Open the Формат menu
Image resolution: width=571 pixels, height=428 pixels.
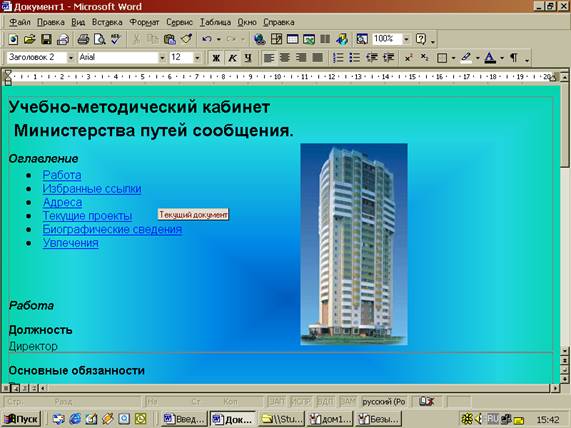pyautogui.click(x=145, y=22)
